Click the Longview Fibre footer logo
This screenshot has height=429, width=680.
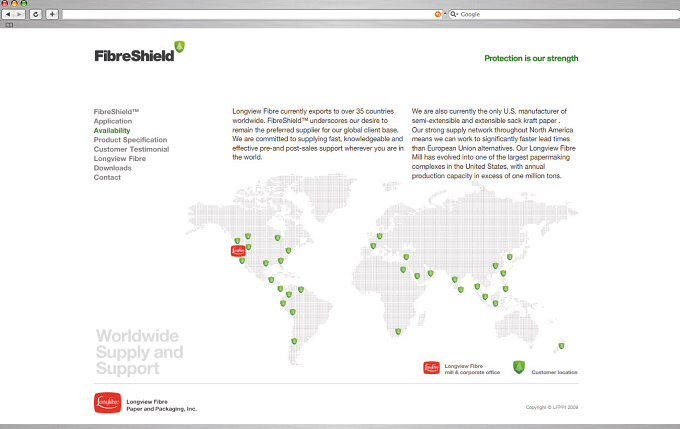tap(108, 403)
